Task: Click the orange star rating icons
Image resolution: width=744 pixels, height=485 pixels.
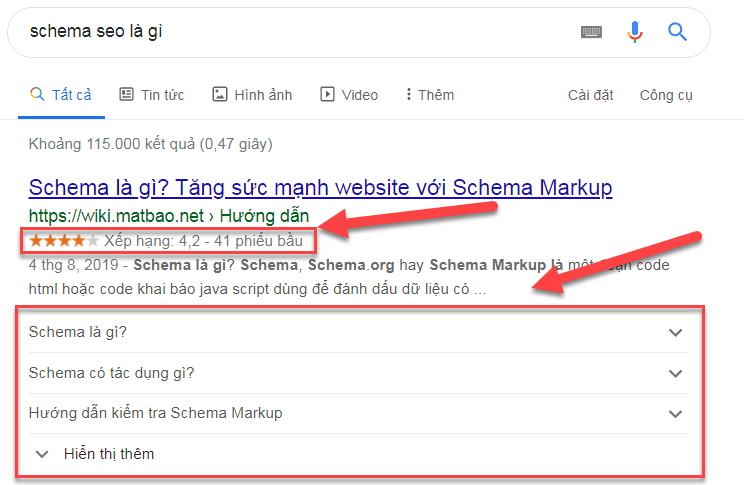Action: pyautogui.click(x=64, y=241)
